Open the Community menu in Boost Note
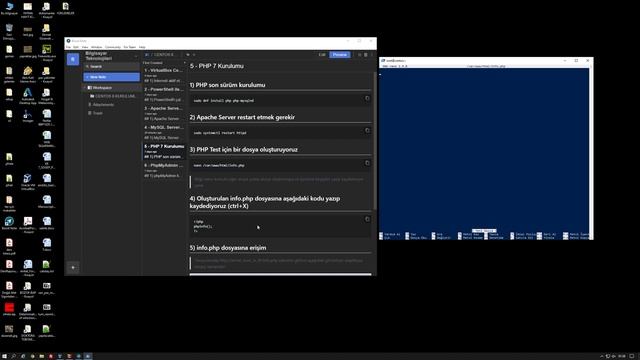Viewport: 640px width, 360px height. [x=113, y=47]
